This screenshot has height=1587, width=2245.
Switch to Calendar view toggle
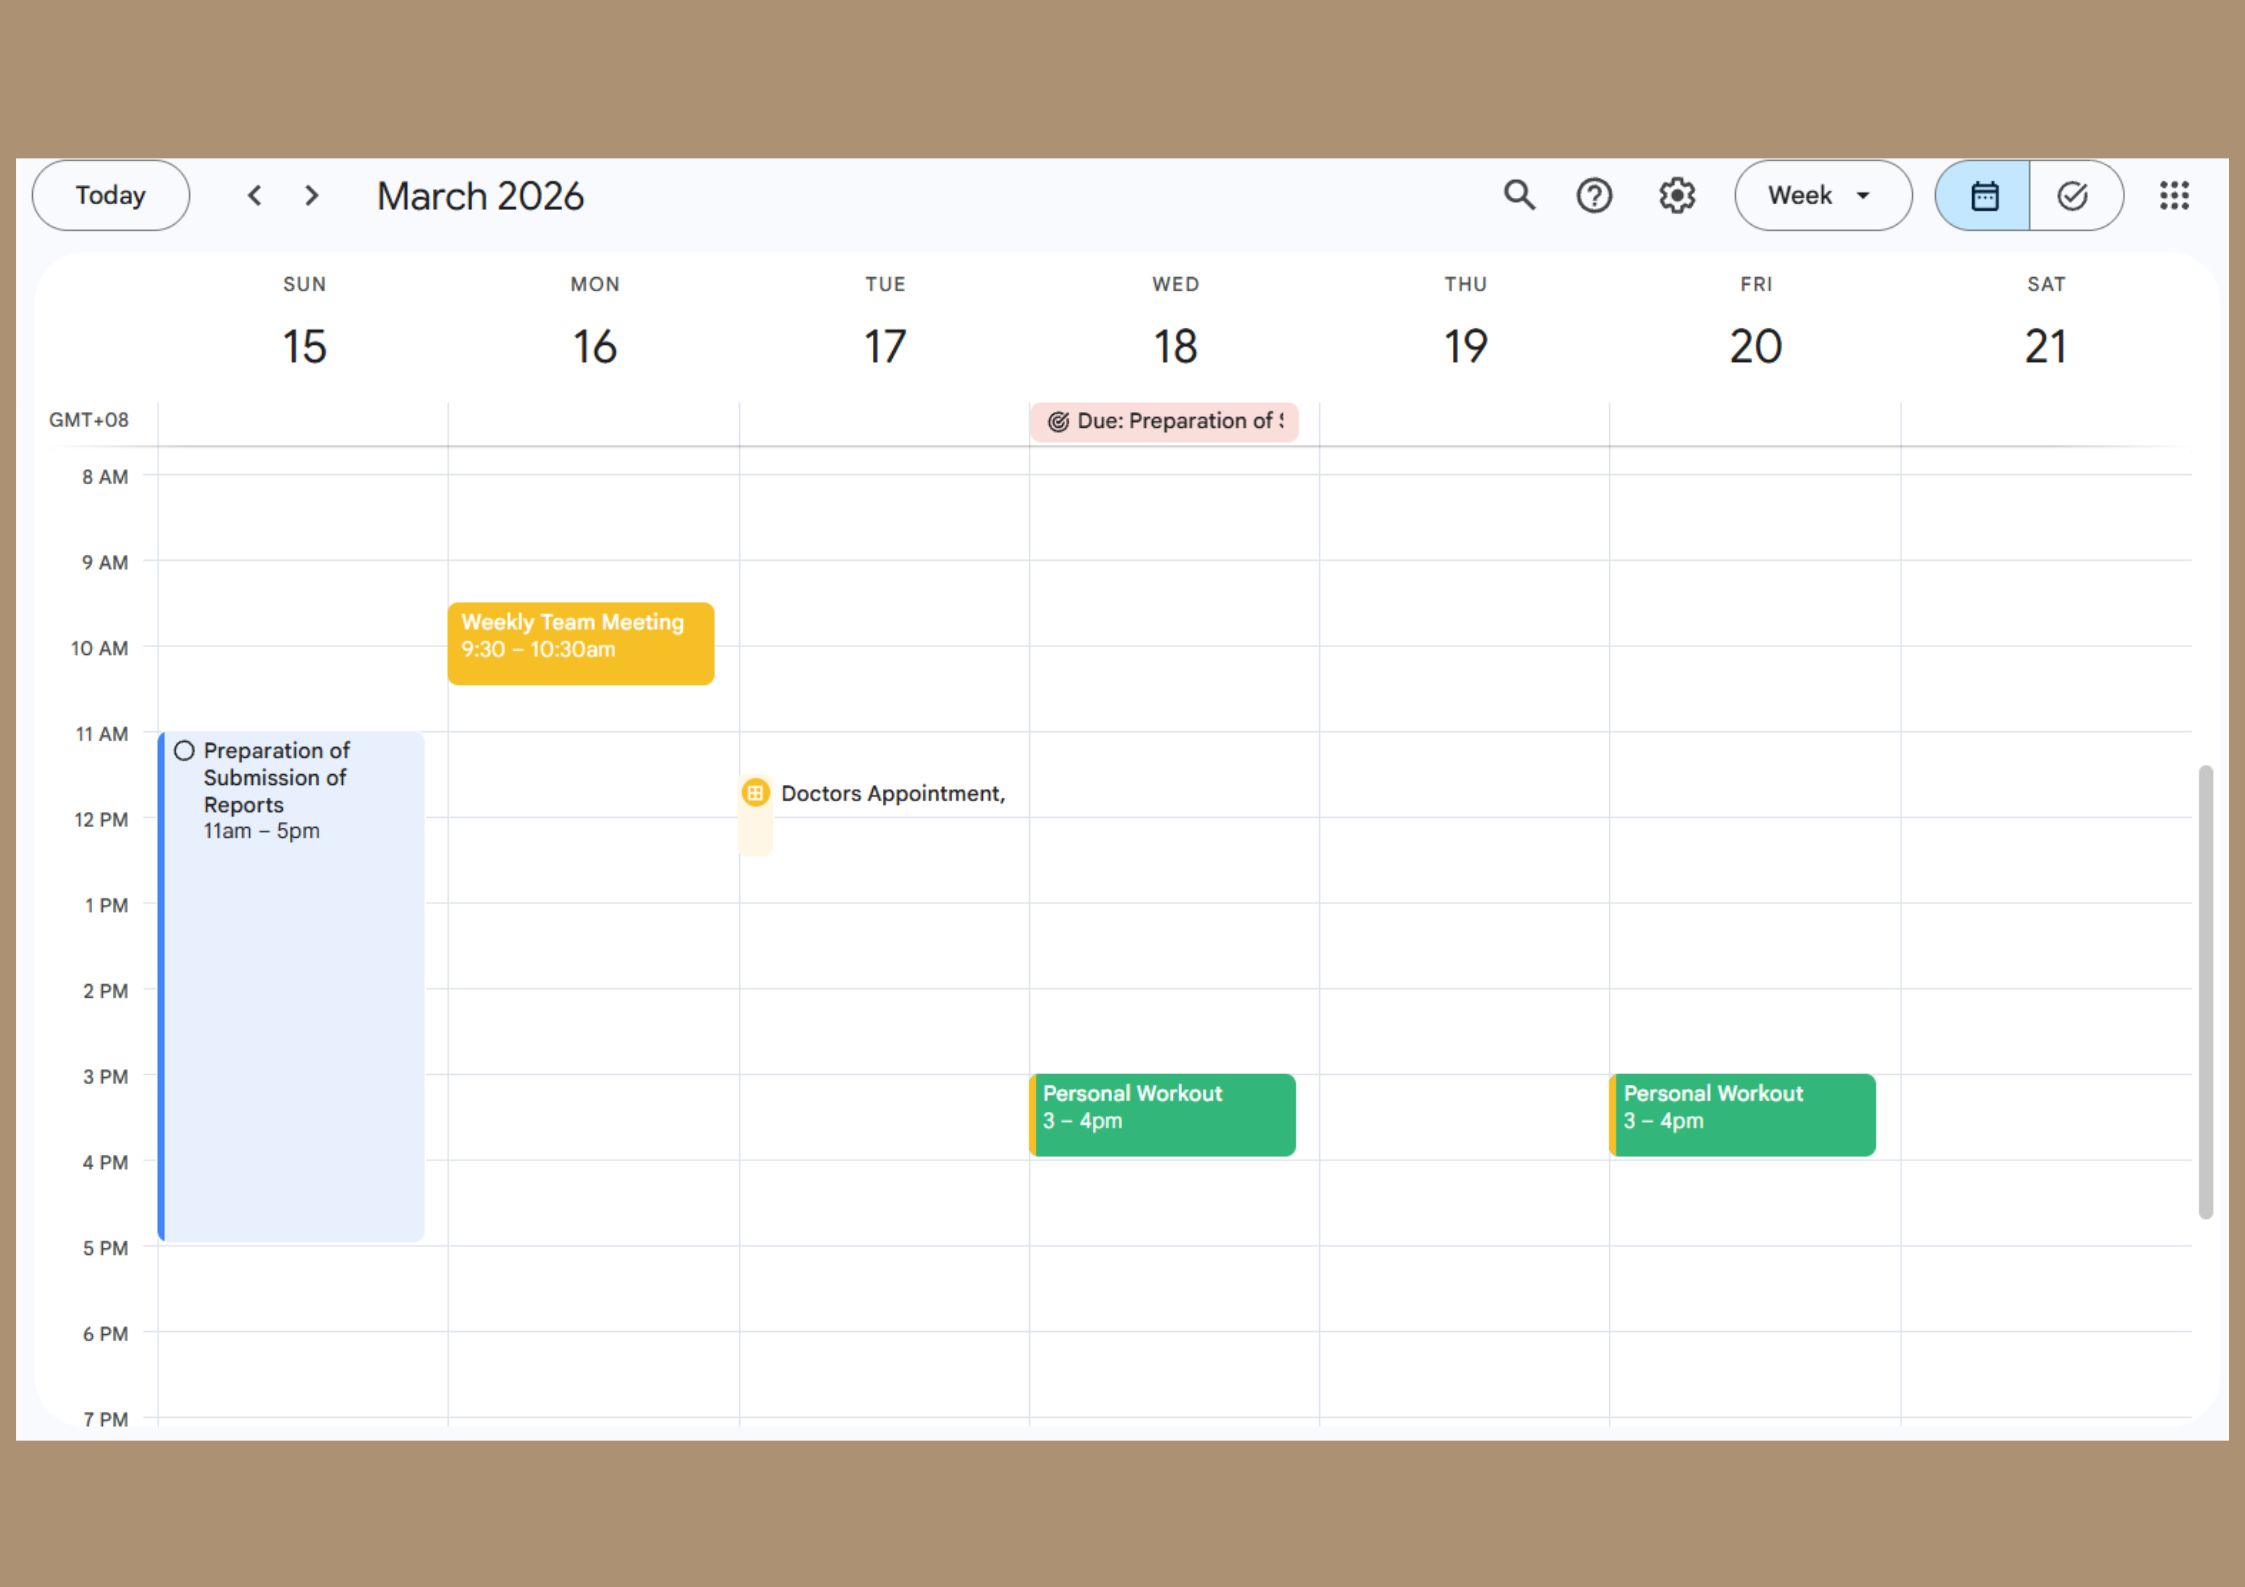pos(1984,195)
